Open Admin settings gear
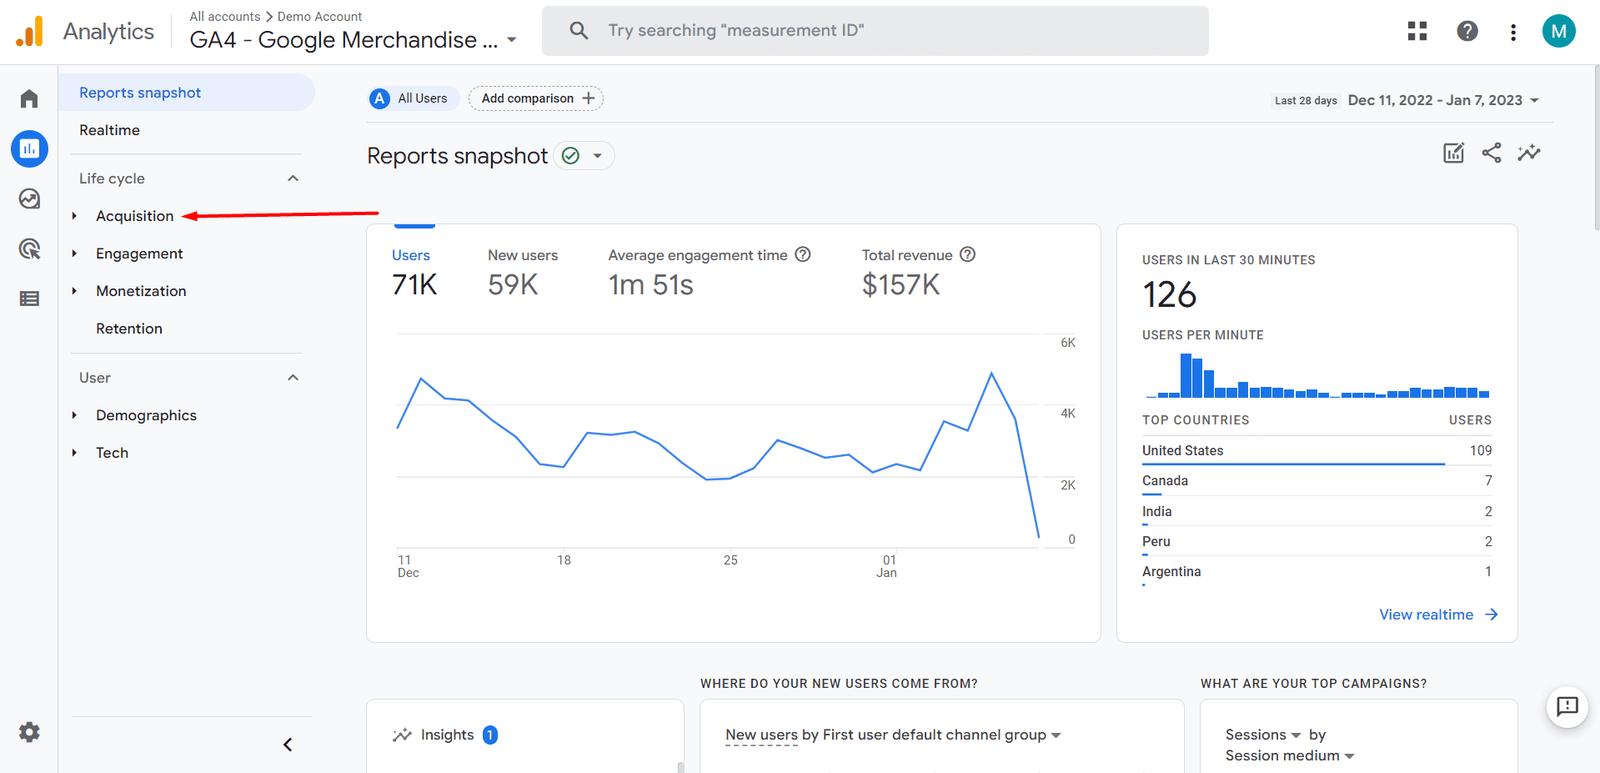 click(x=29, y=732)
